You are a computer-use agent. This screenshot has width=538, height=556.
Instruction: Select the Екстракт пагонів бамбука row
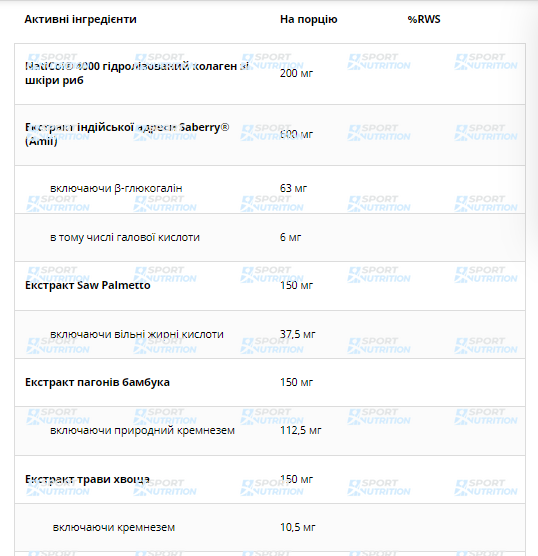[x=270, y=383]
